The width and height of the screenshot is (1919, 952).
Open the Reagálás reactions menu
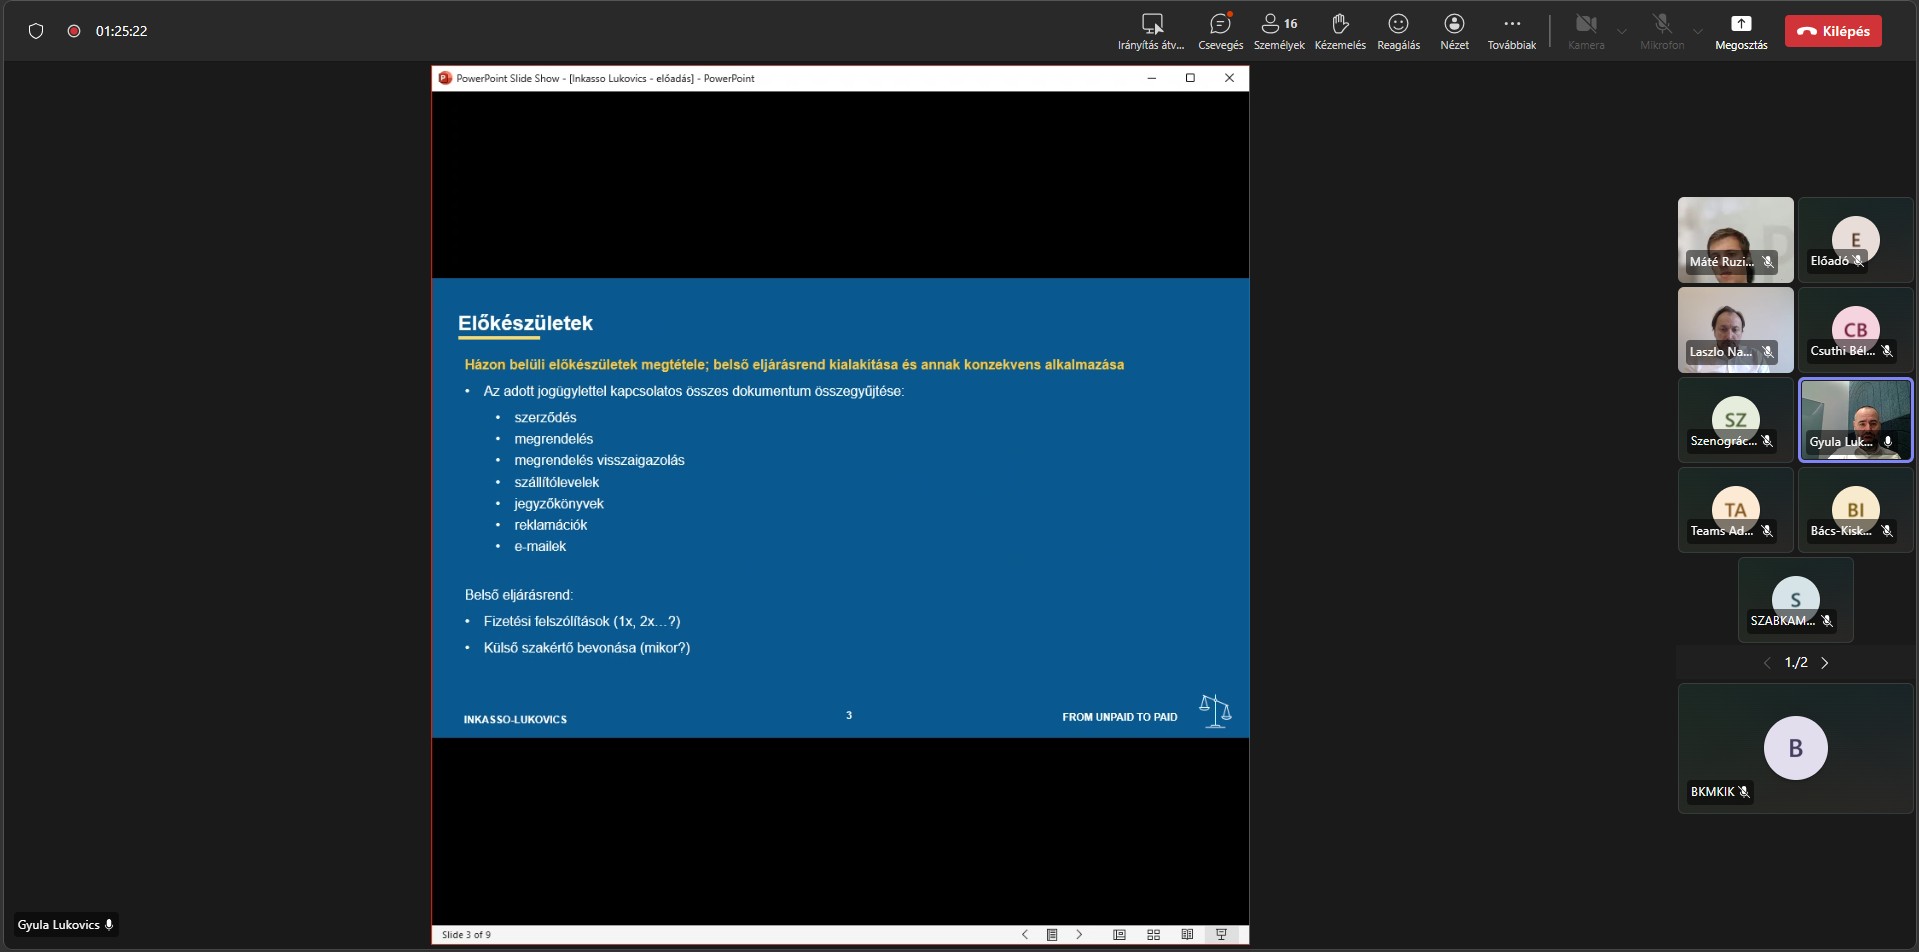click(x=1398, y=30)
